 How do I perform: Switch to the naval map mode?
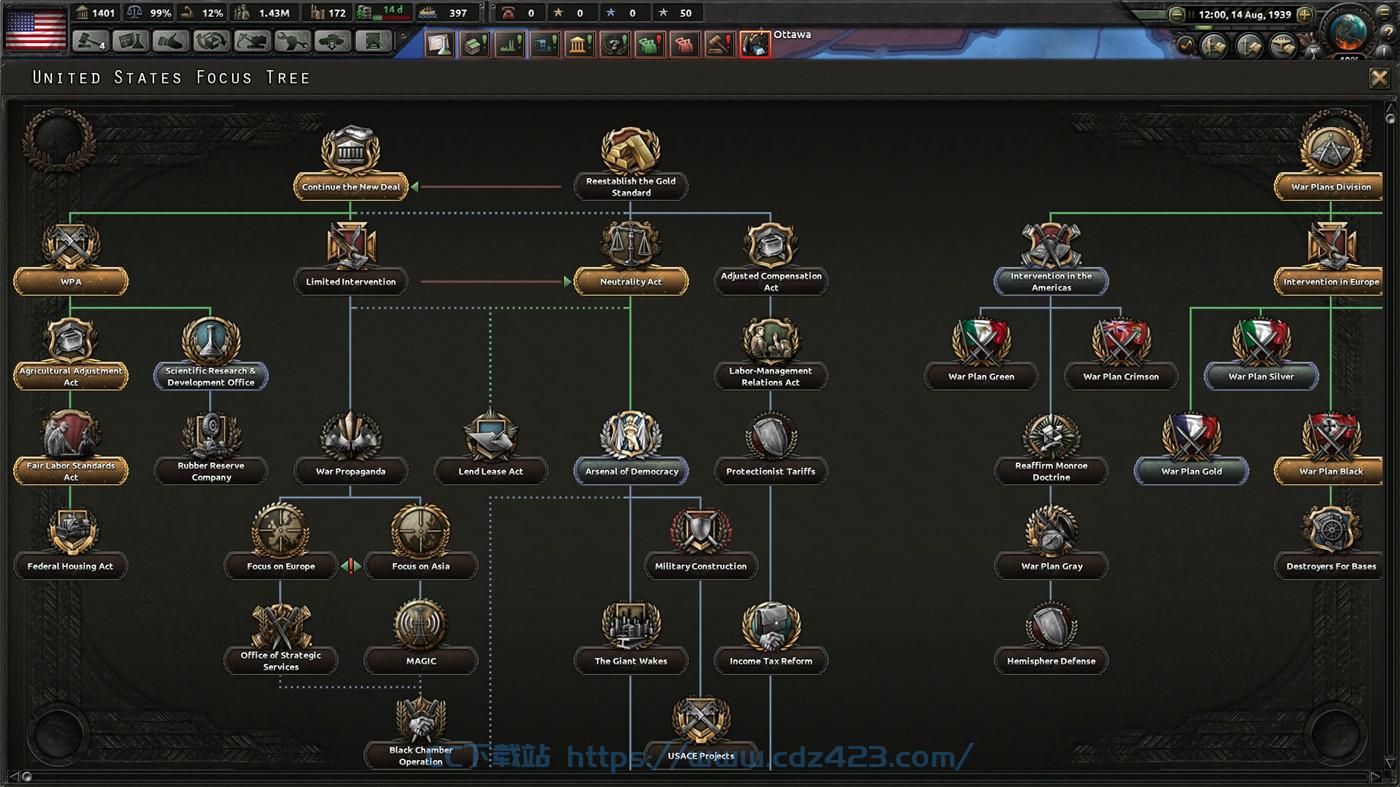(x=1249, y=45)
